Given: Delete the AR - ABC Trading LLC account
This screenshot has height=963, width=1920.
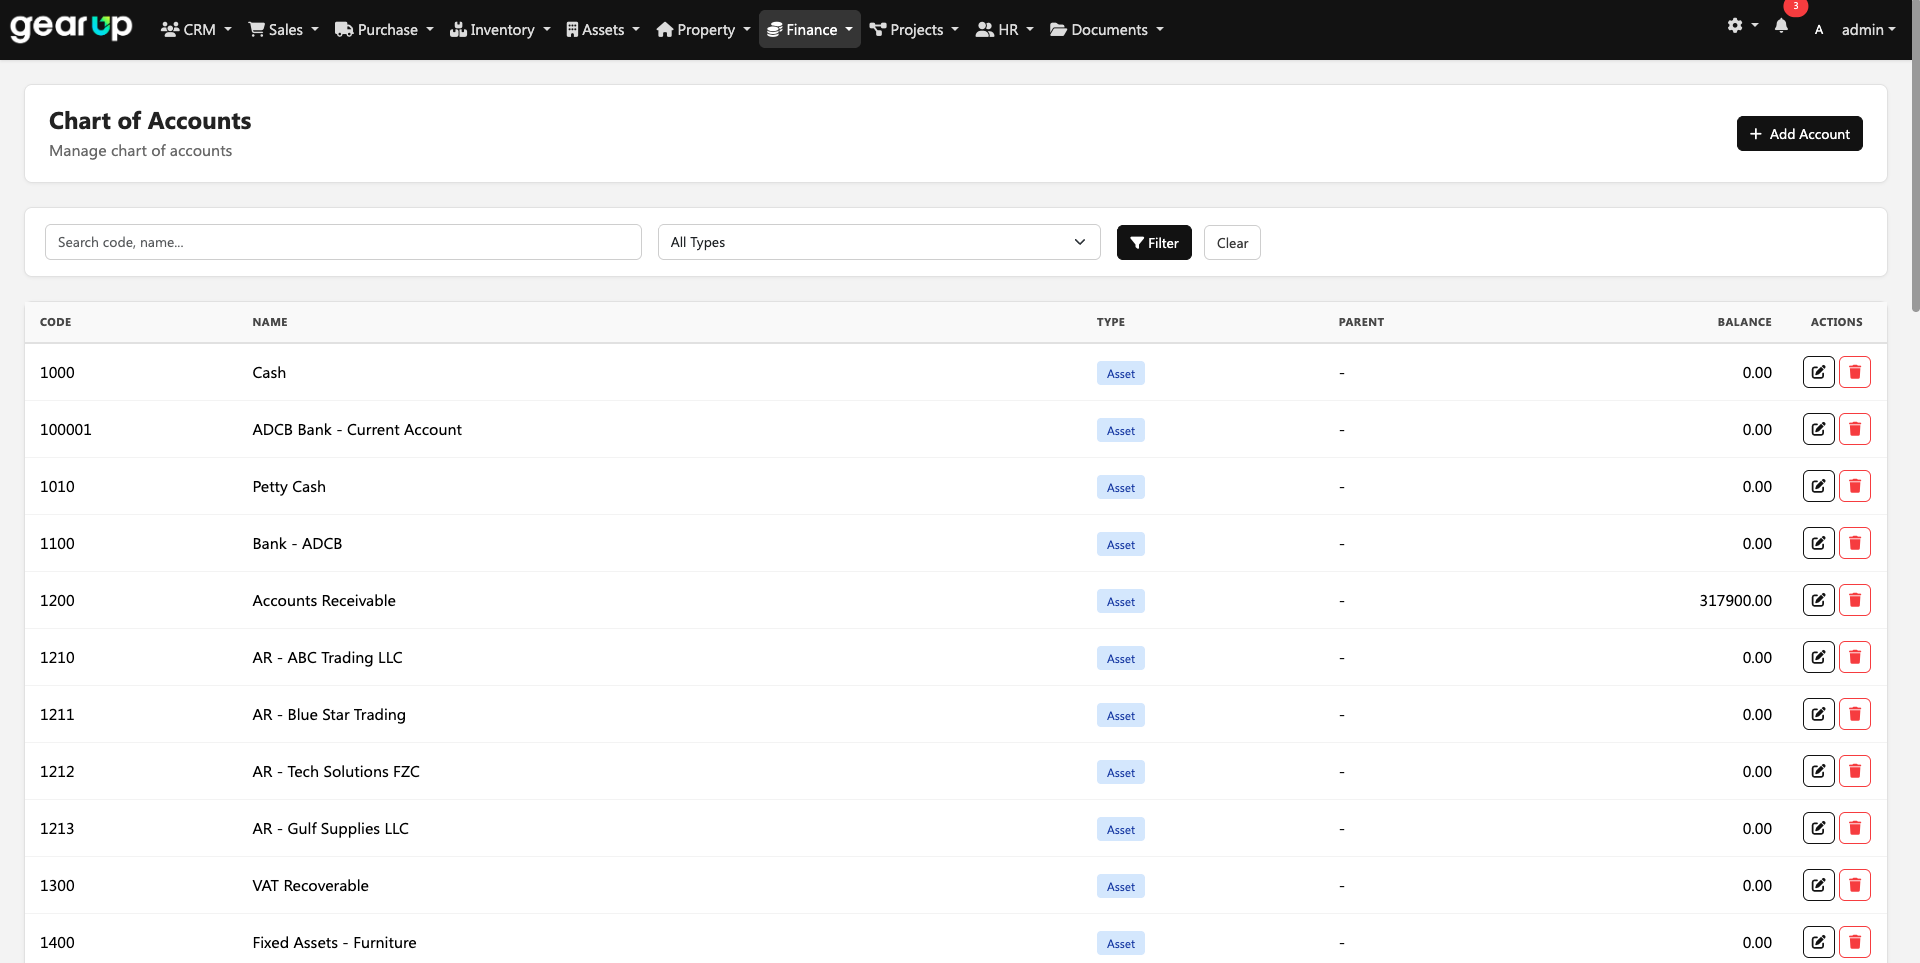Looking at the screenshot, I should point(1855,657).
